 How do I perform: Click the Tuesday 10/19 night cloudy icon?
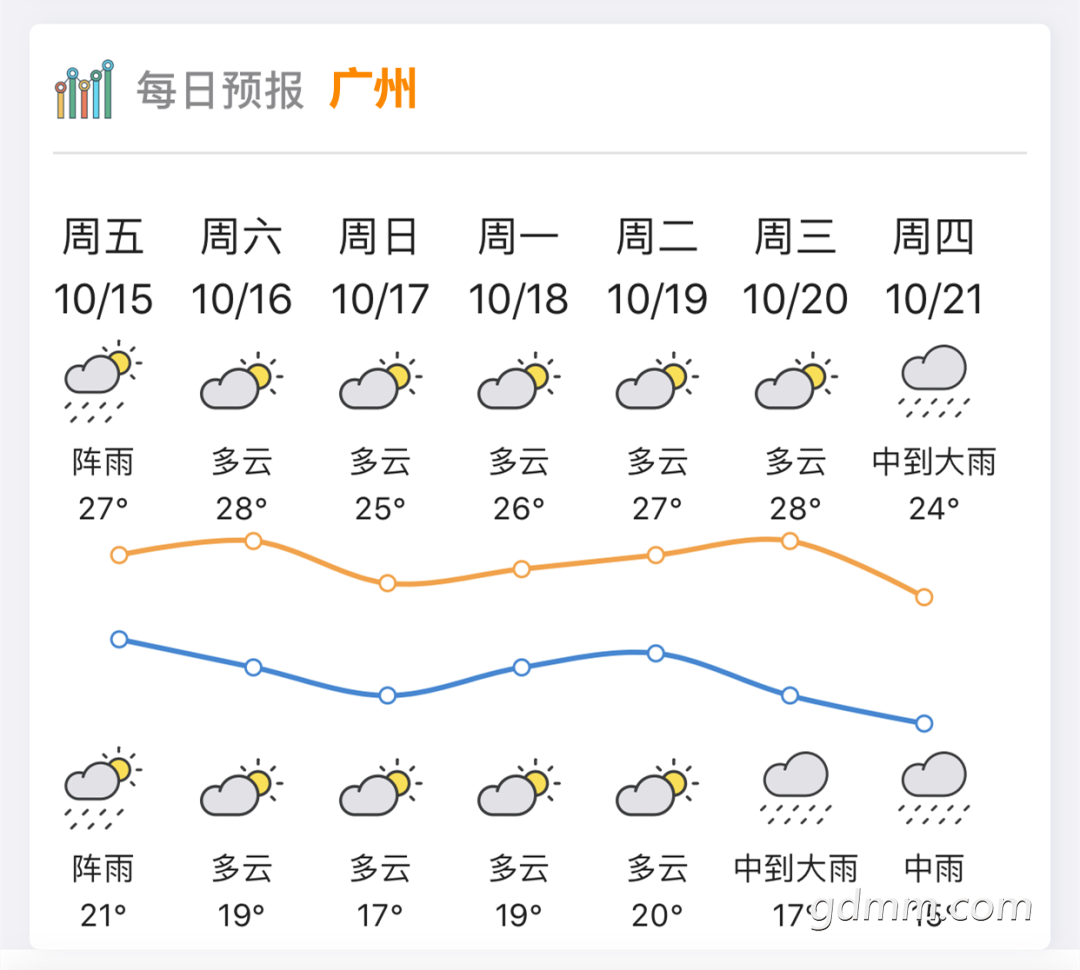tap(657, 787)
